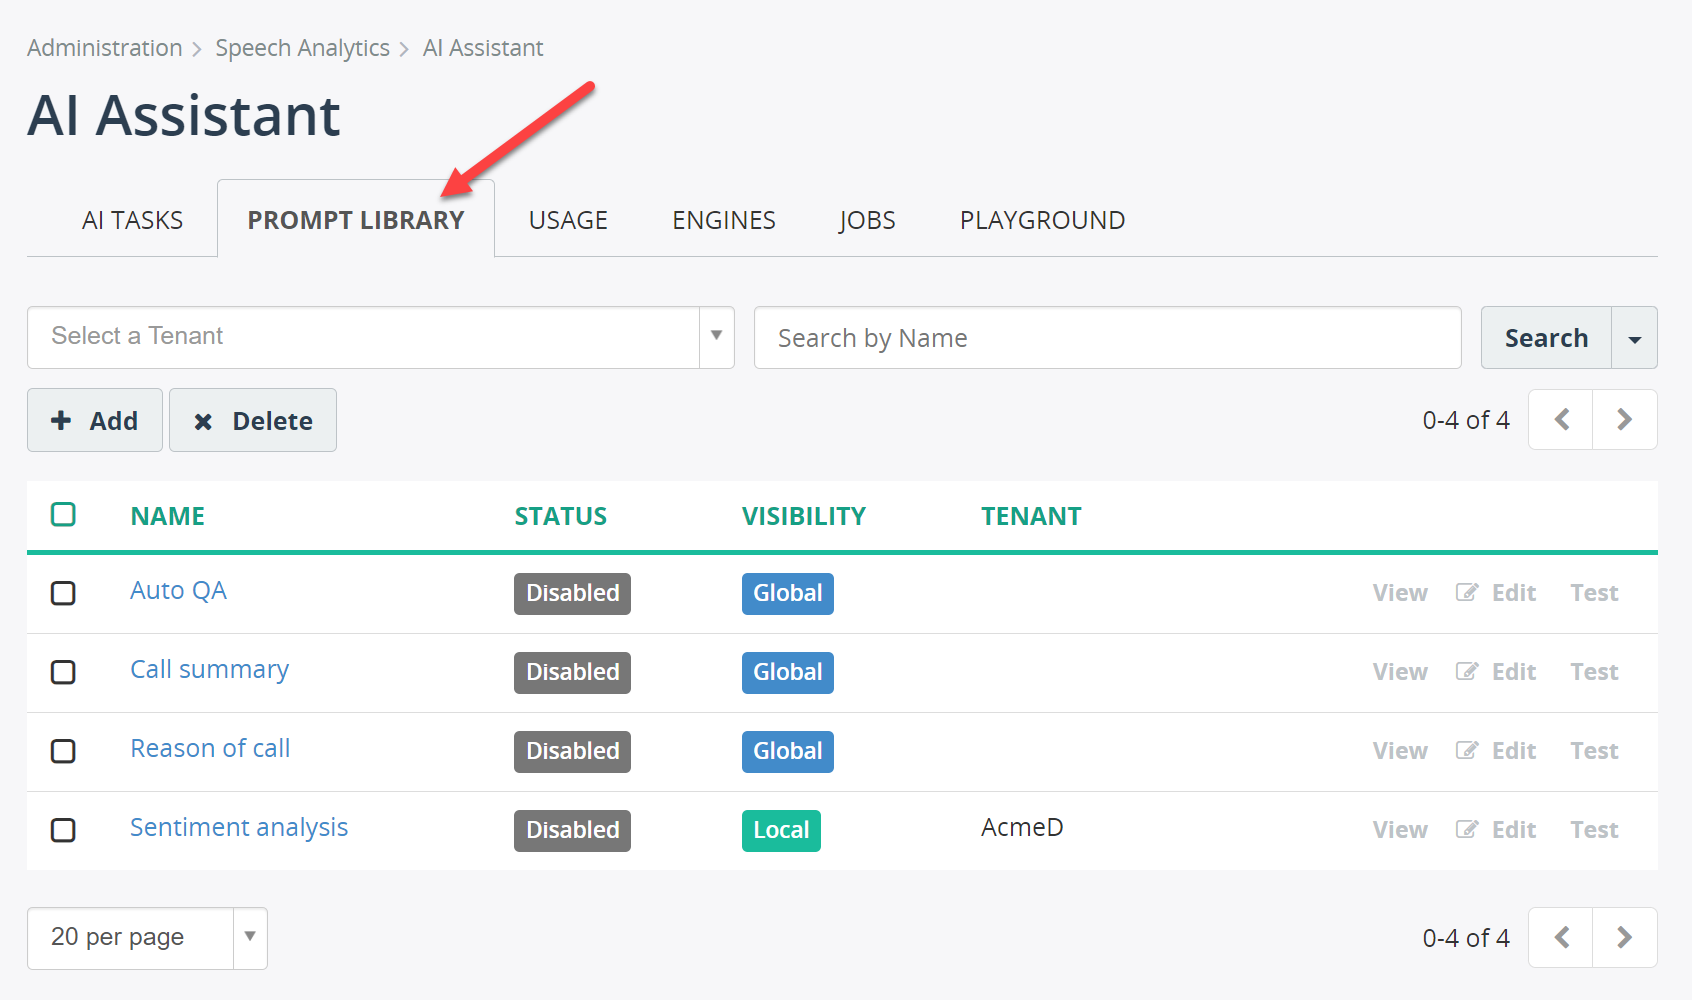Expand the Search button's caret options
1692x1000 pixels.
(1635, 338)
